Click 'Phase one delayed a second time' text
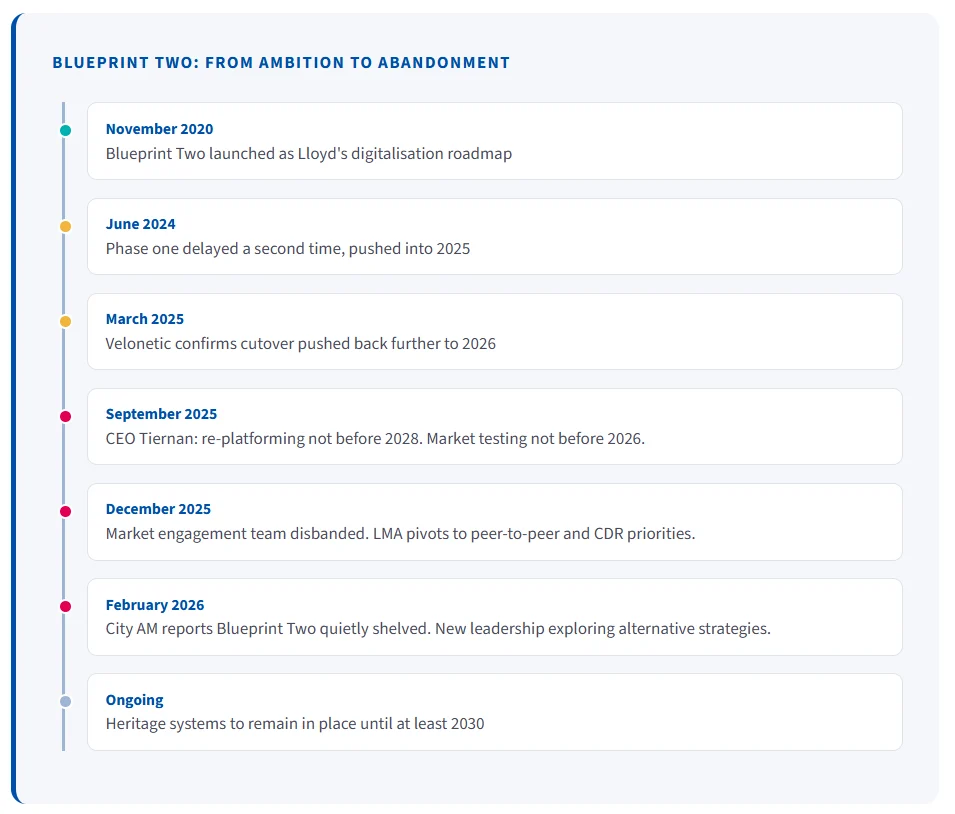Screen dimensions: 955x814 223,249
